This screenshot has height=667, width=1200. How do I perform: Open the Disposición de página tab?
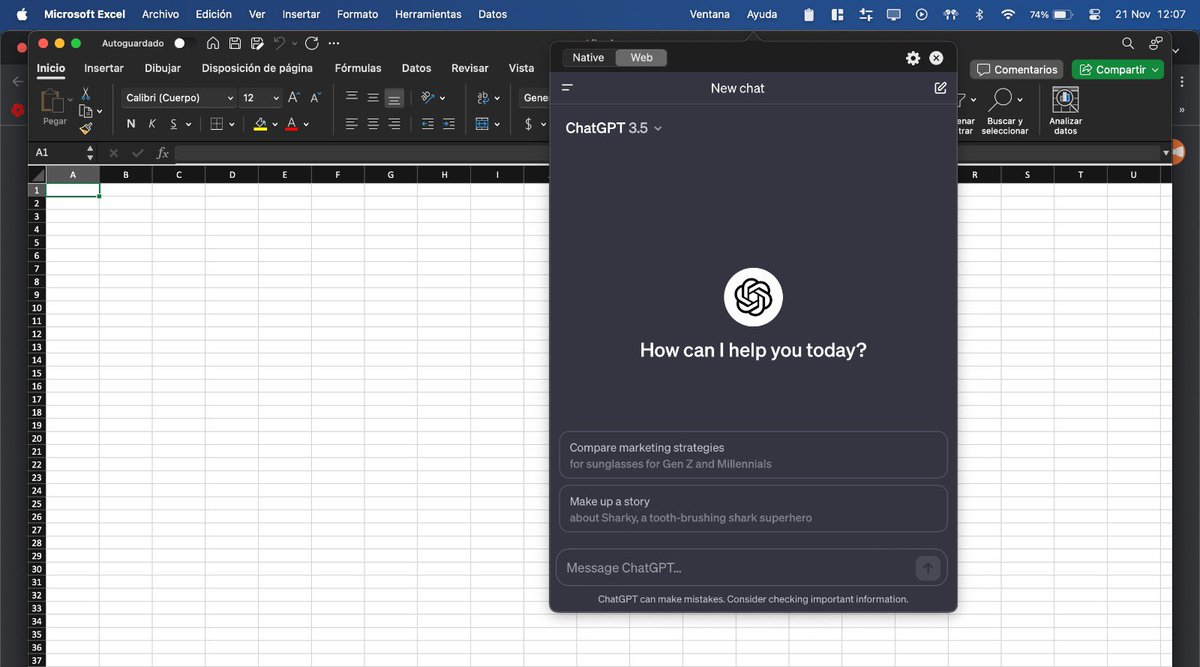coord(257,68)
